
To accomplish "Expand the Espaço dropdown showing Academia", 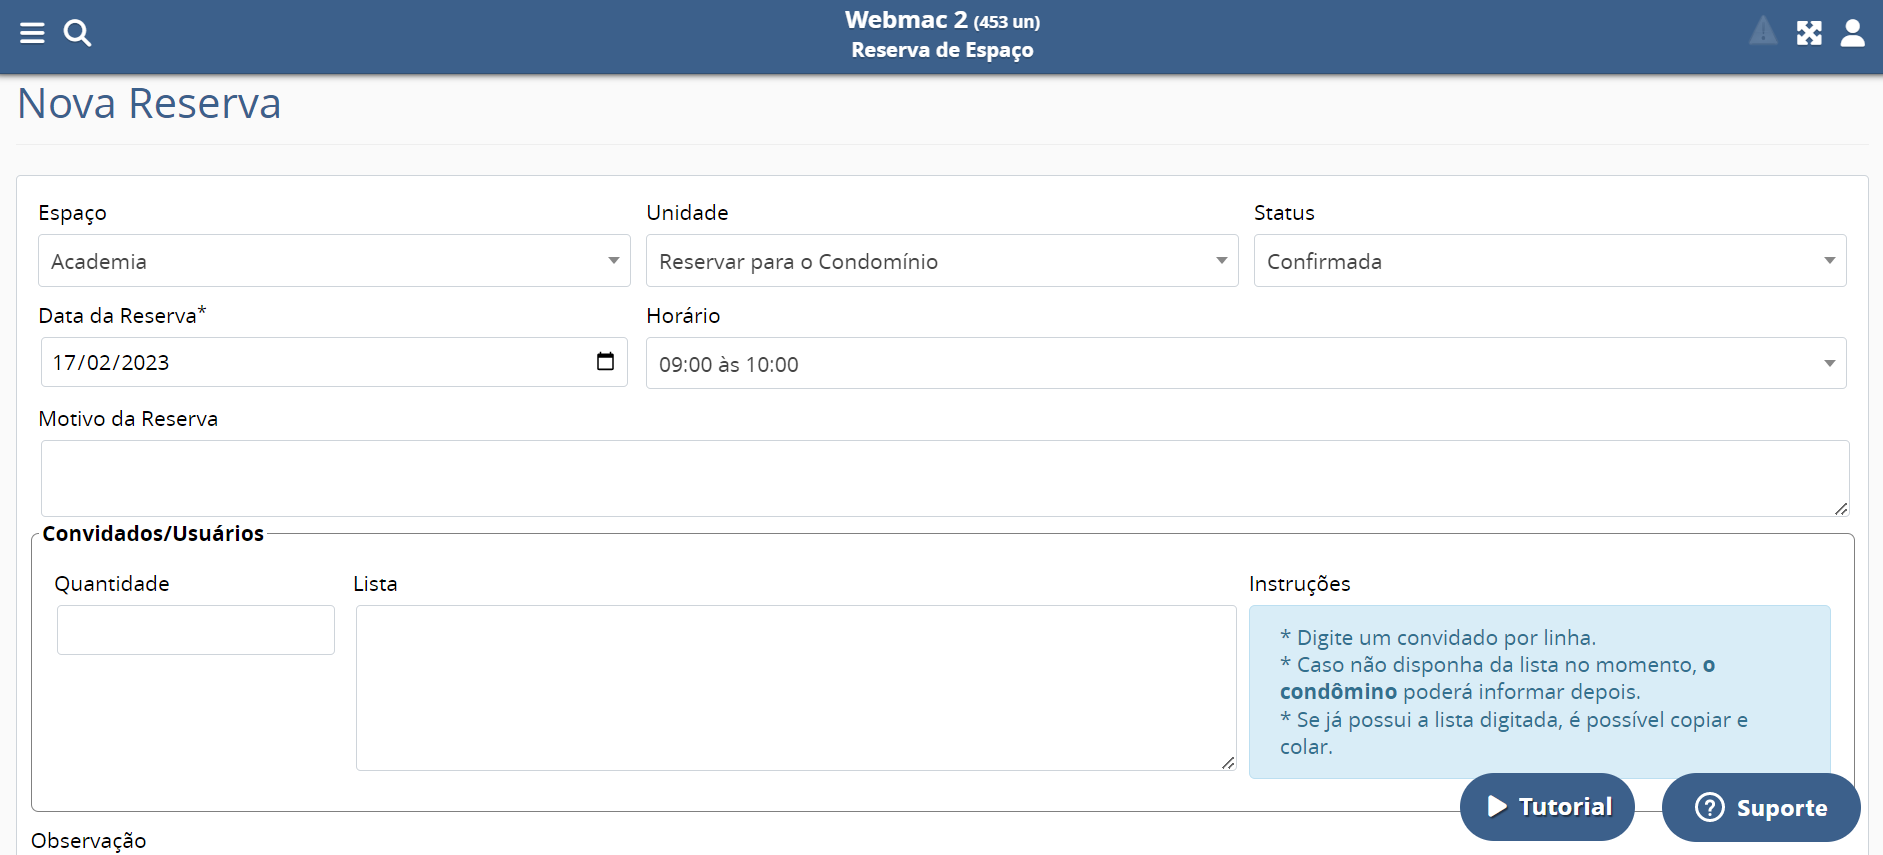I will tap(334, 261).
